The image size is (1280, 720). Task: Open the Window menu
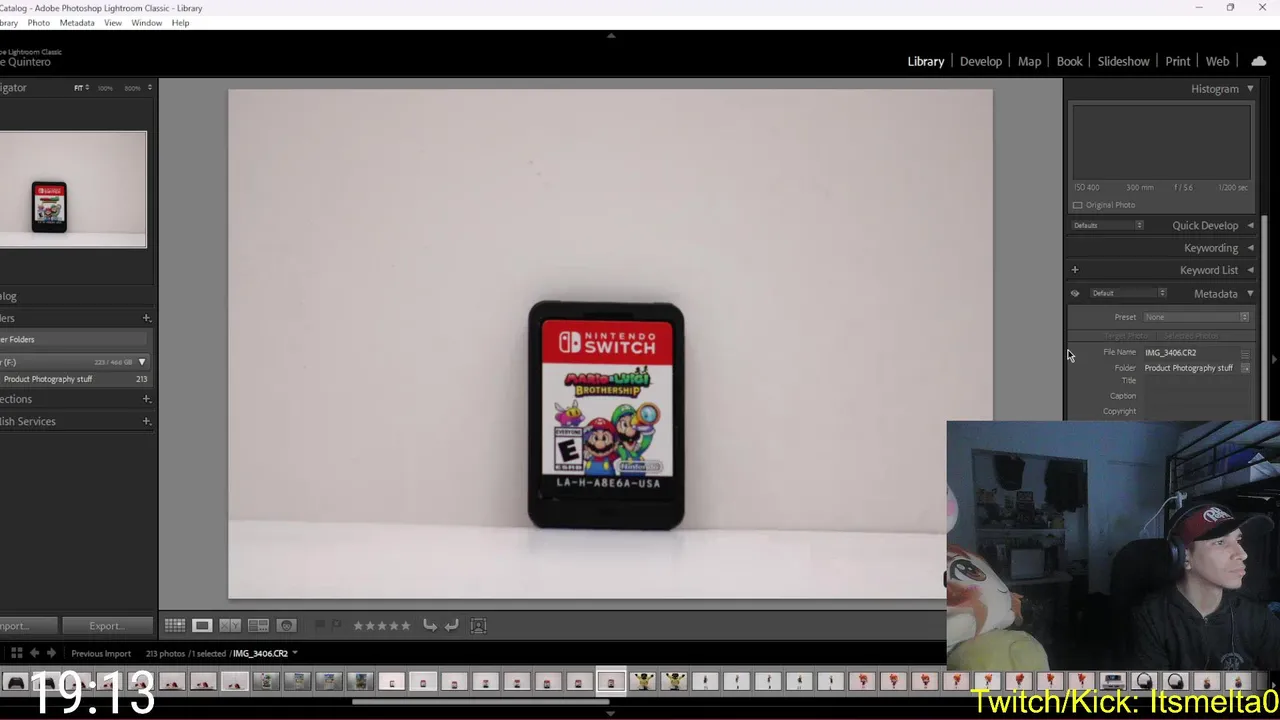(x=146, y=23)
